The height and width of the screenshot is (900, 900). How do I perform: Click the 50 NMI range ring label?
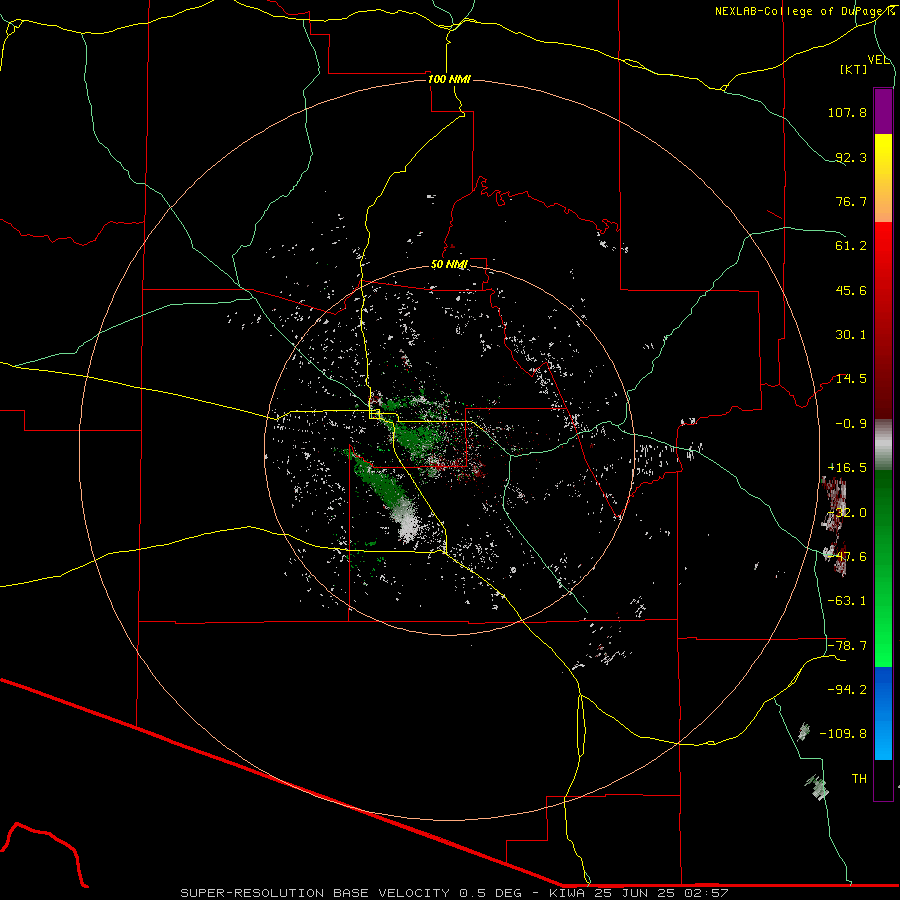[449, 265]
